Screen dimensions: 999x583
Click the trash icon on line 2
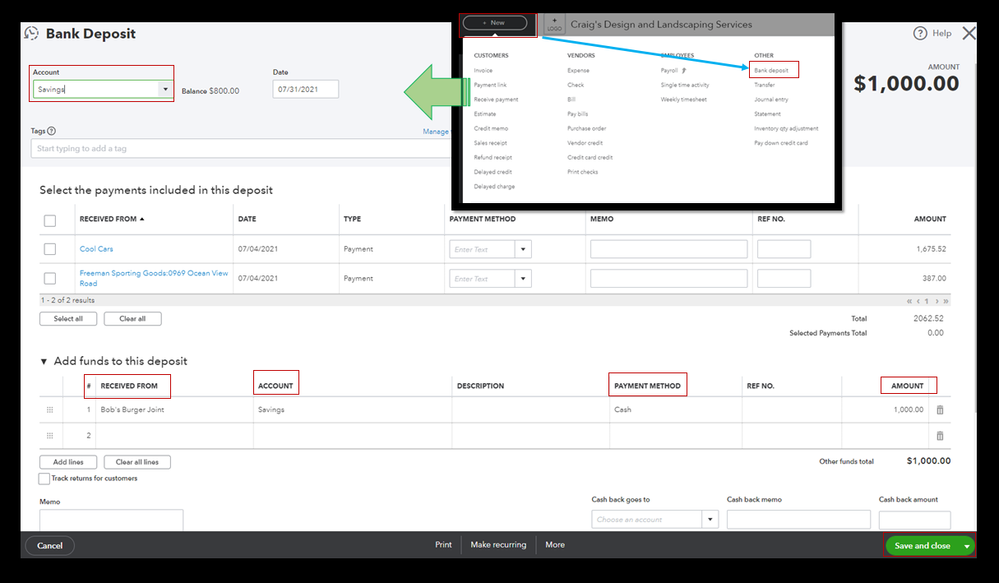point(940,436)
